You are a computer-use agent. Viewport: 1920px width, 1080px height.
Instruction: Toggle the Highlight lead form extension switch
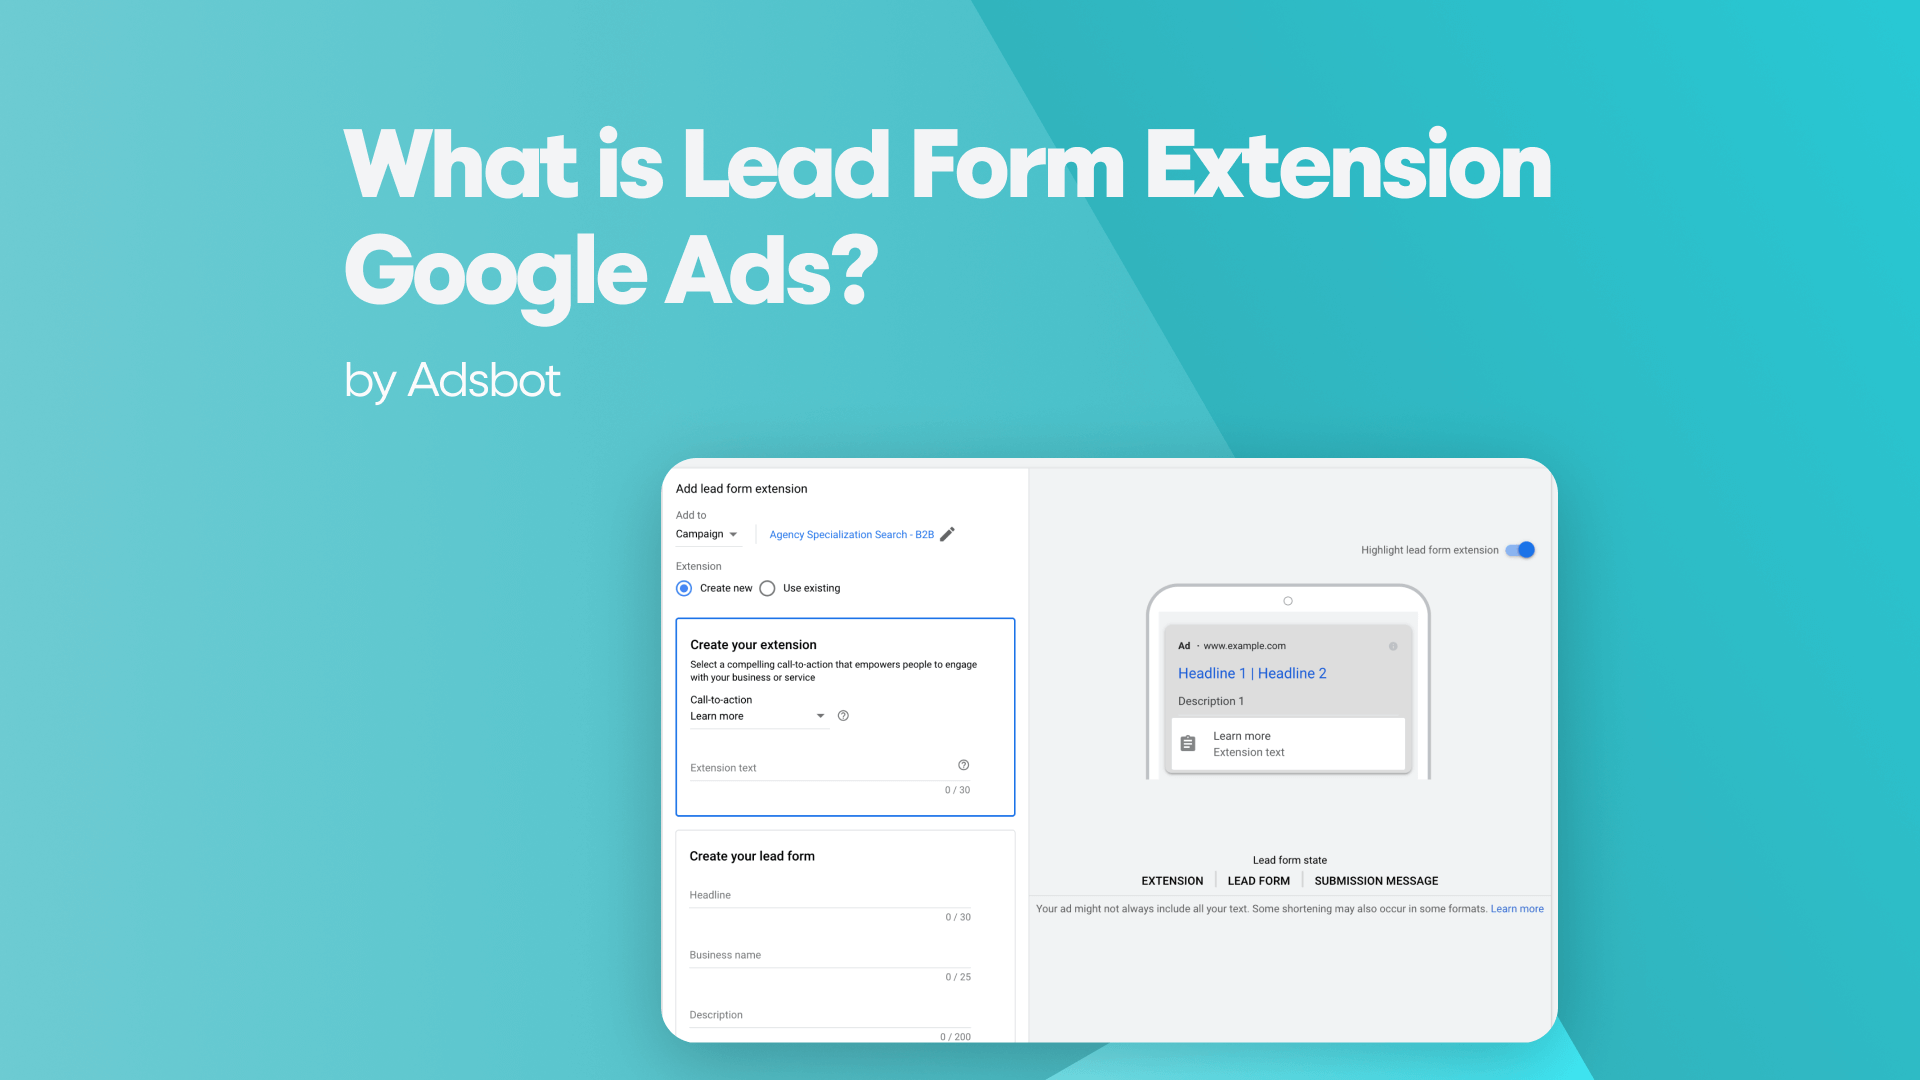point(1520,550)
